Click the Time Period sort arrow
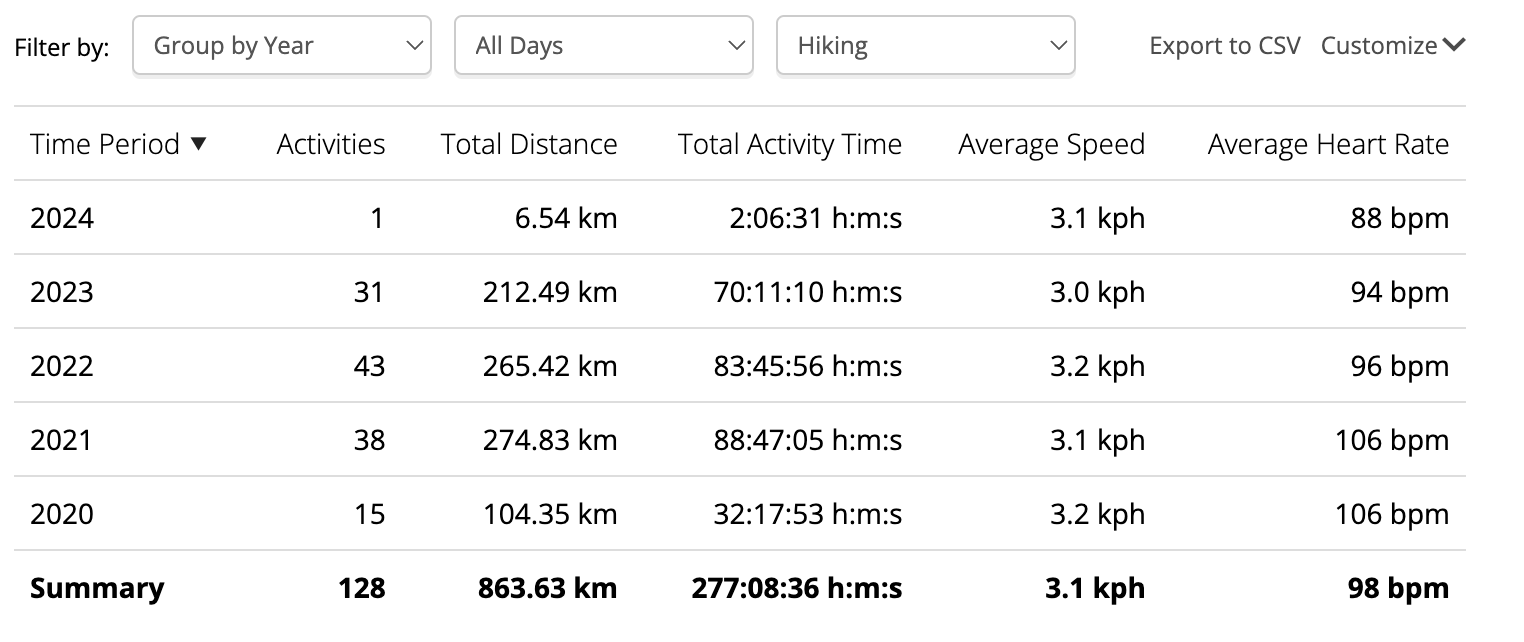The width and height of the screenshot is (1524, 642). [x=198, y=144]
